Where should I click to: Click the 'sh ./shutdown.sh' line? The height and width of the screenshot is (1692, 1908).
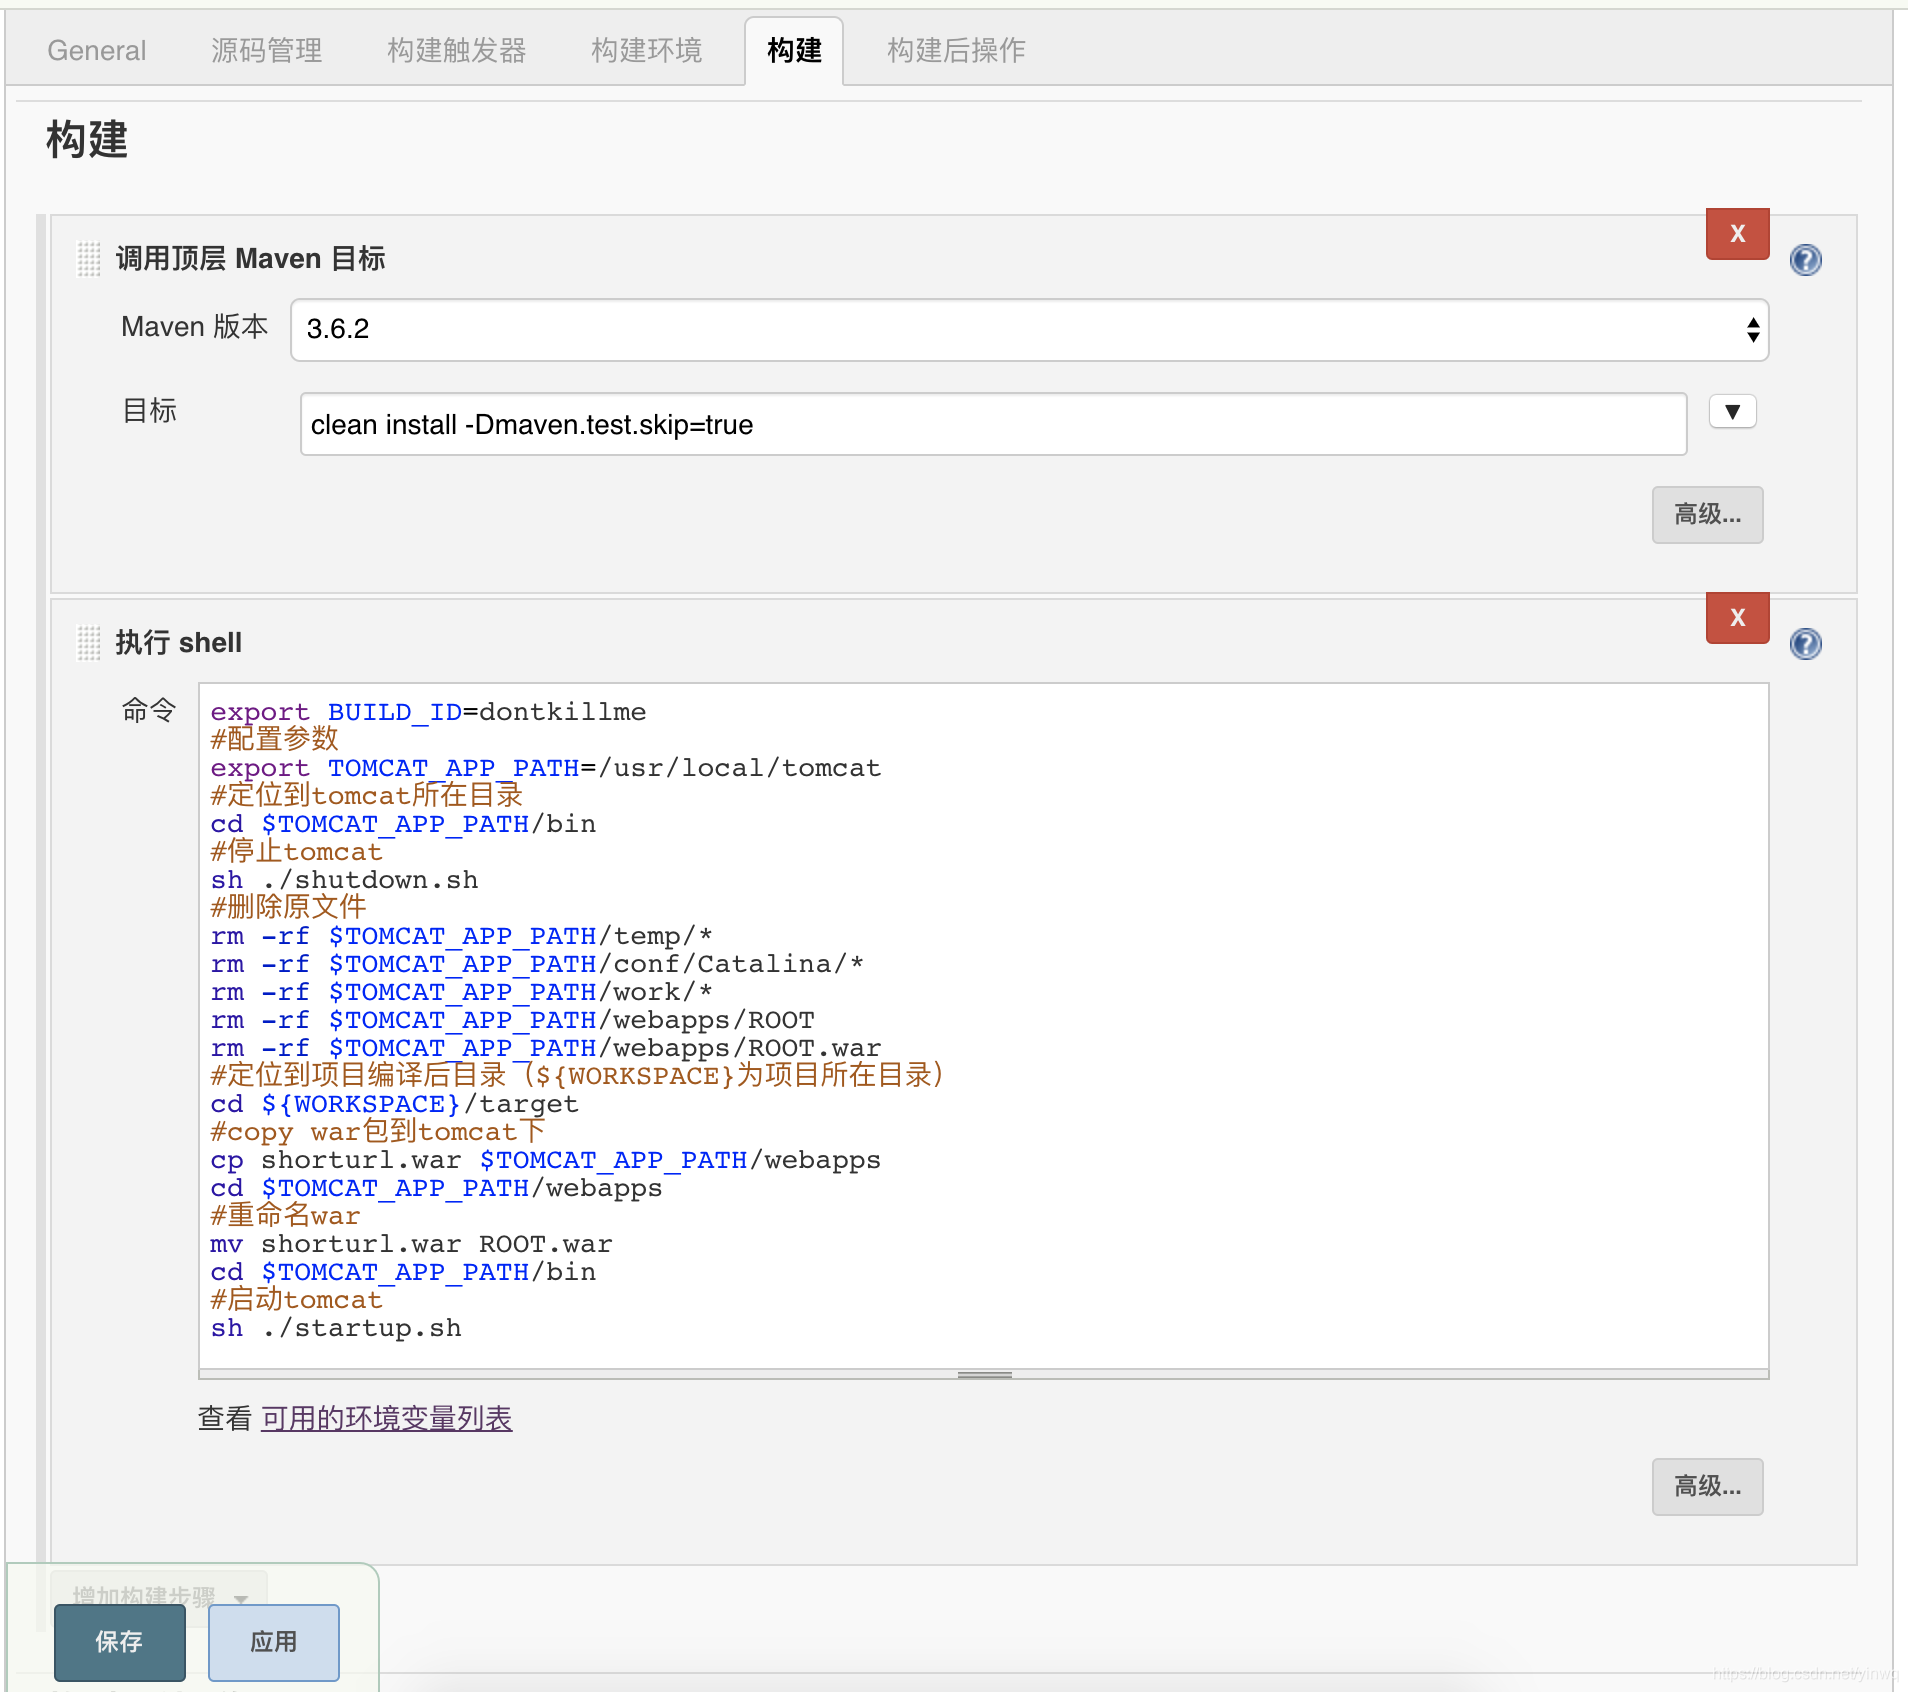(344, 880)
